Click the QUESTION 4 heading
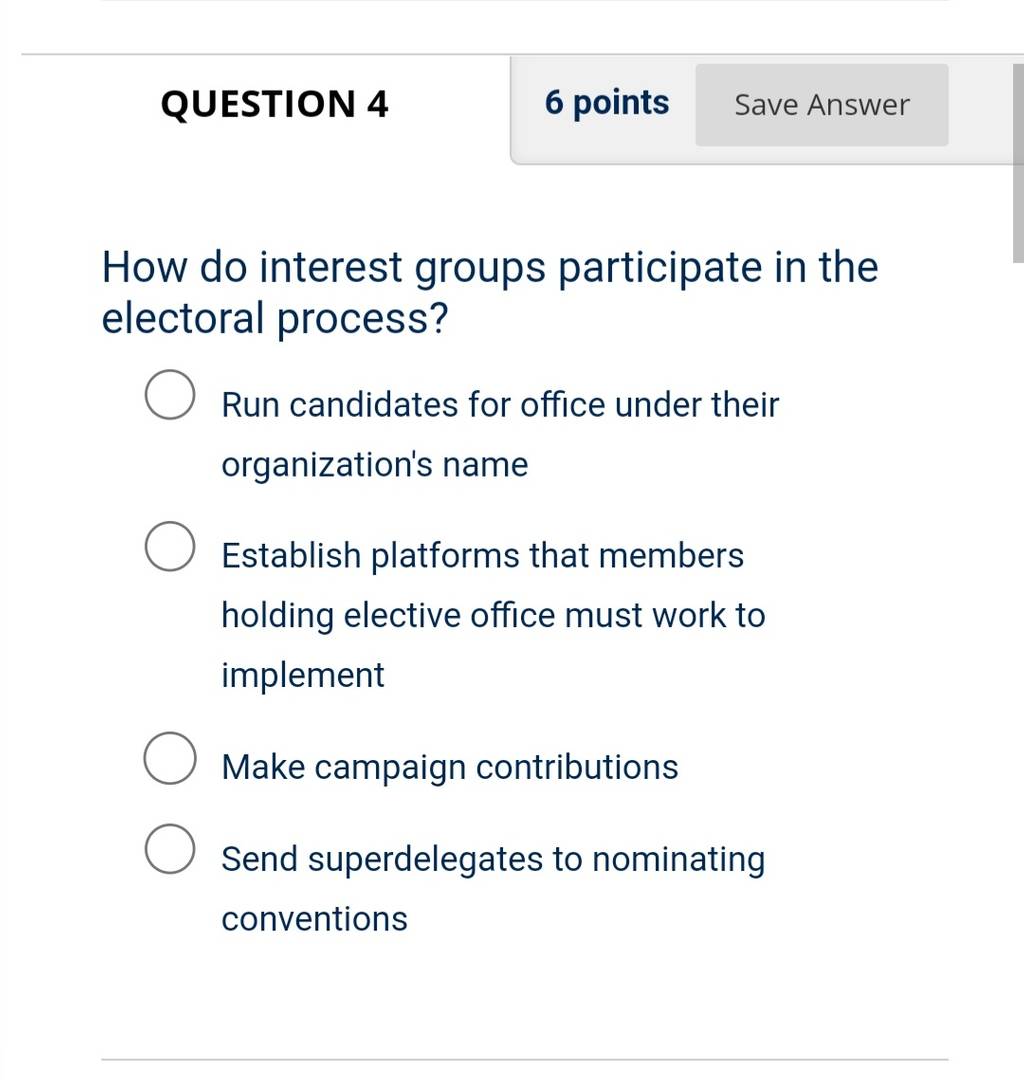1024x1080 pixels. click(x=274, y=104)
